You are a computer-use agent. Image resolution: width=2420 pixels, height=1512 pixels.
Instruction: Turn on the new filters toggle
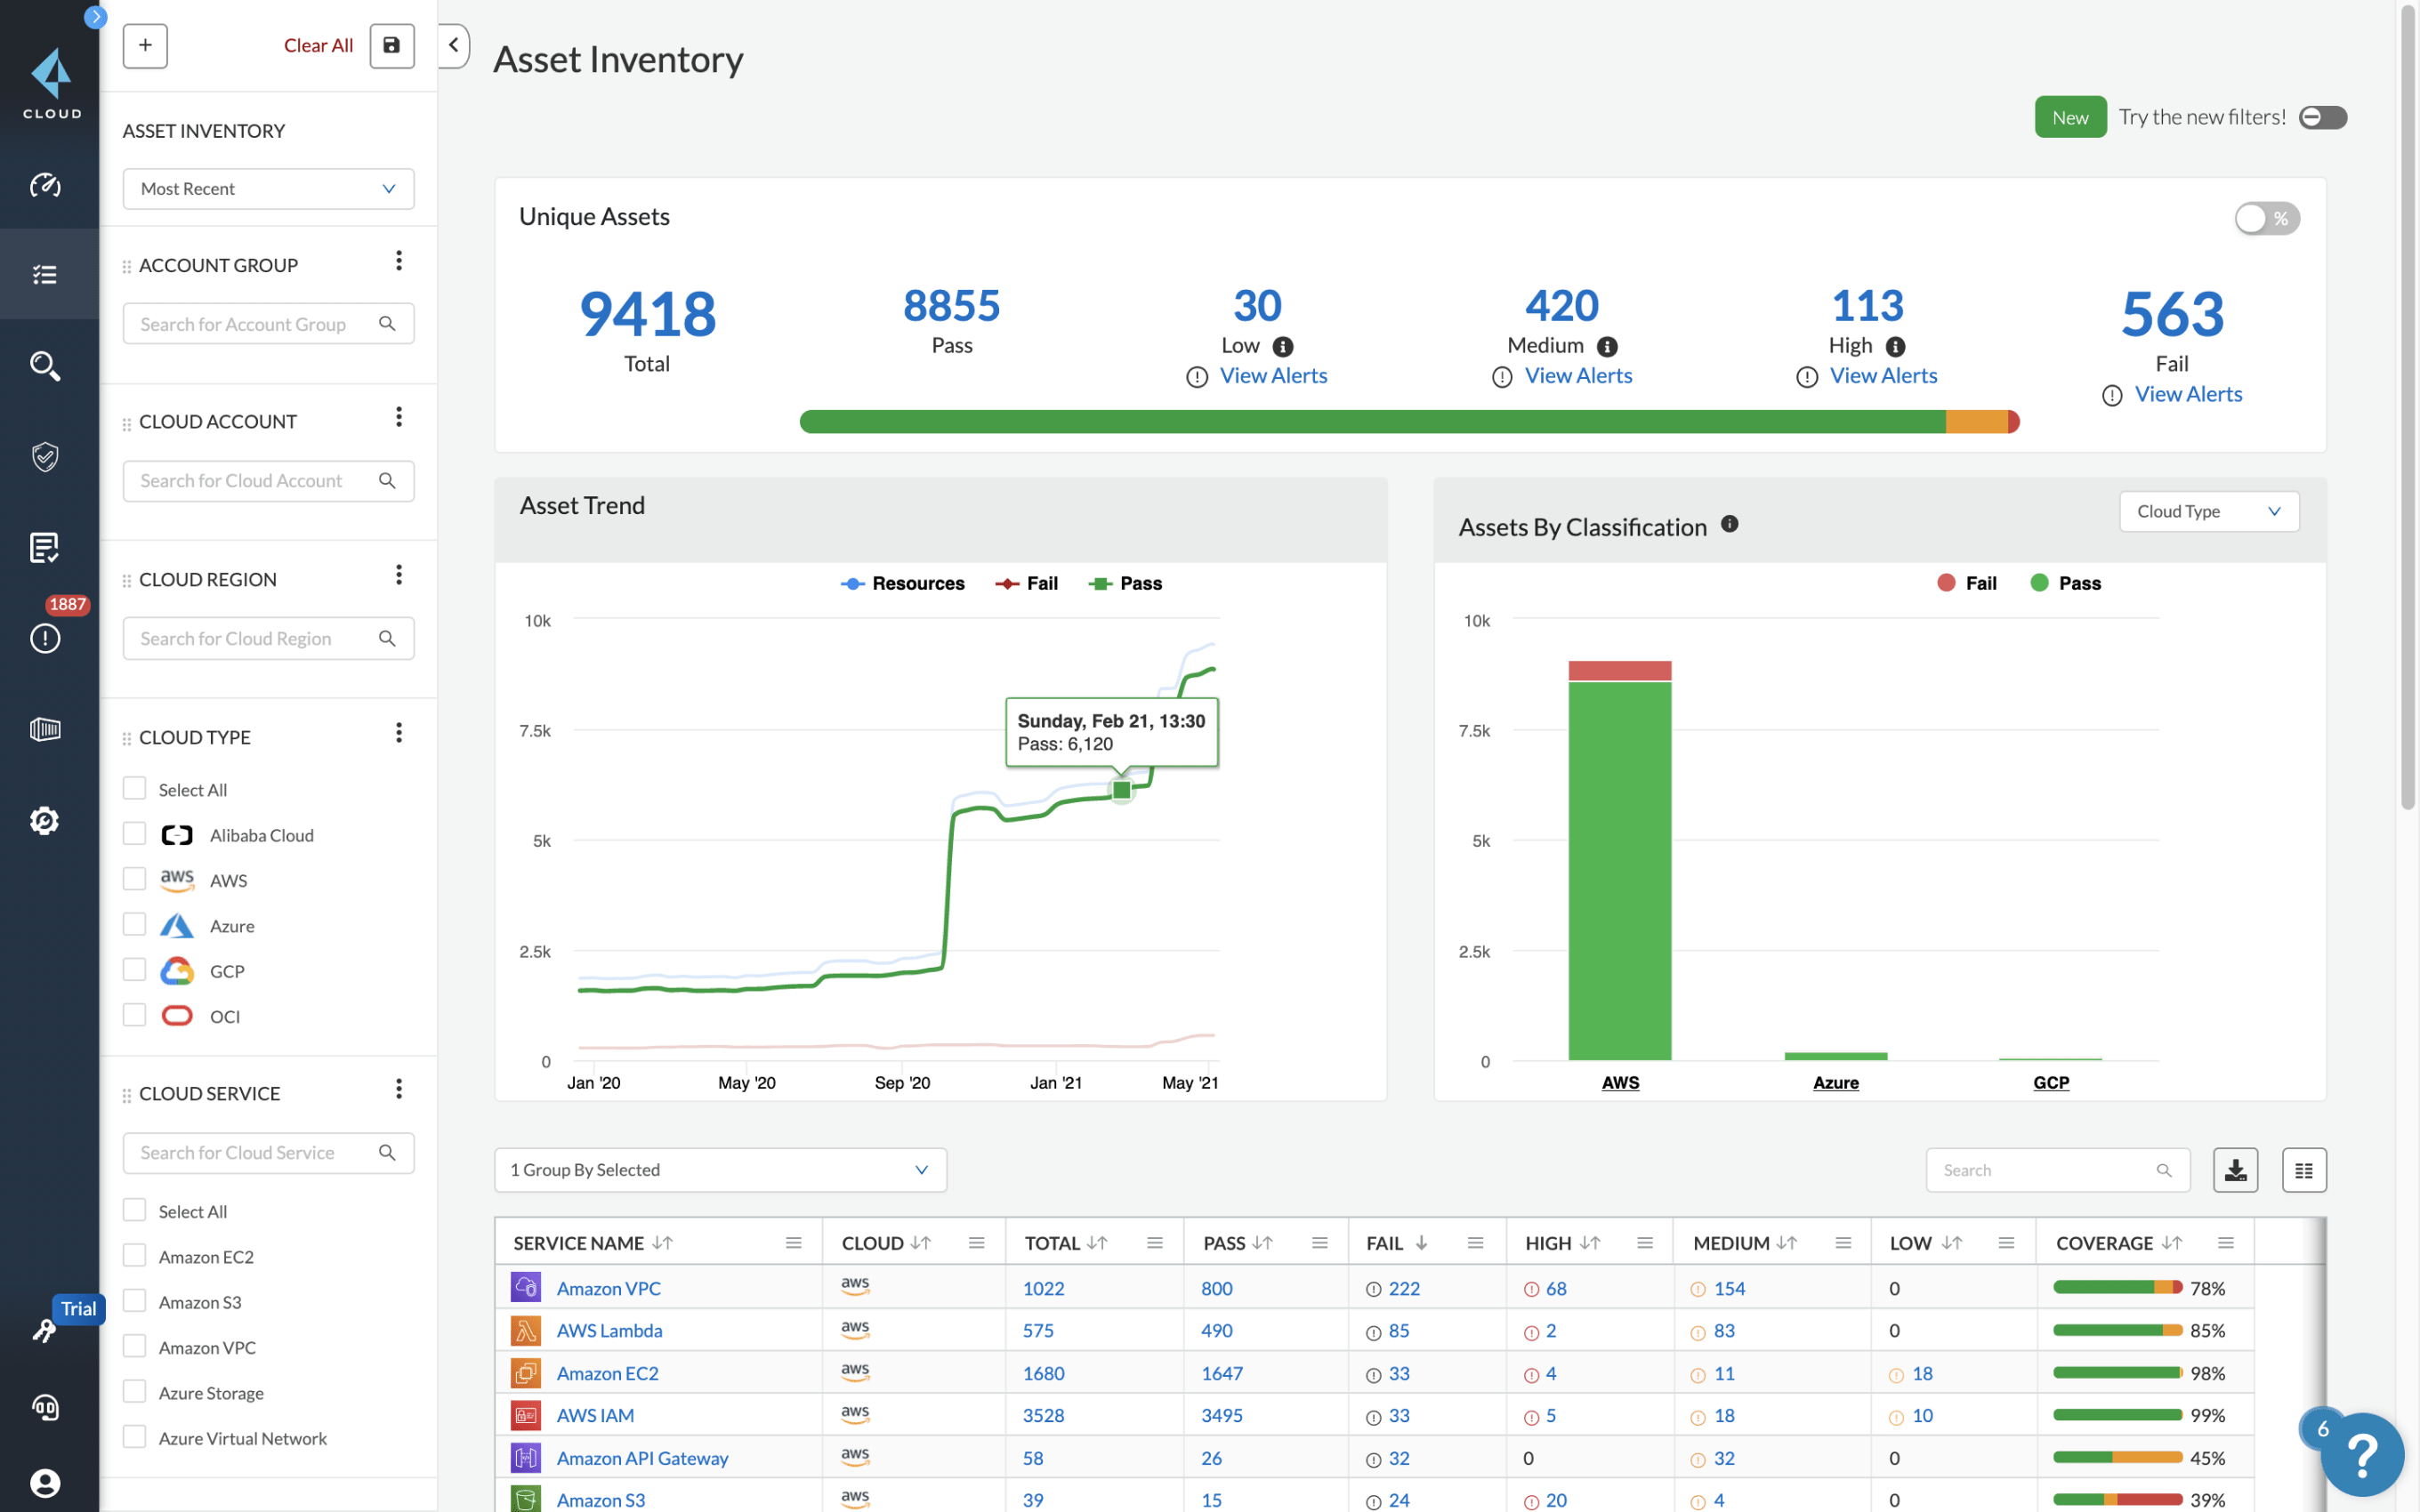click(x=2322, y=117)
